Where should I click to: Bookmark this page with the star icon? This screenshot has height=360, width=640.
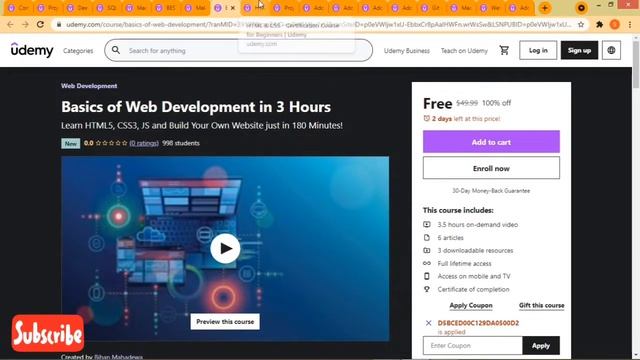click(581, 24)
